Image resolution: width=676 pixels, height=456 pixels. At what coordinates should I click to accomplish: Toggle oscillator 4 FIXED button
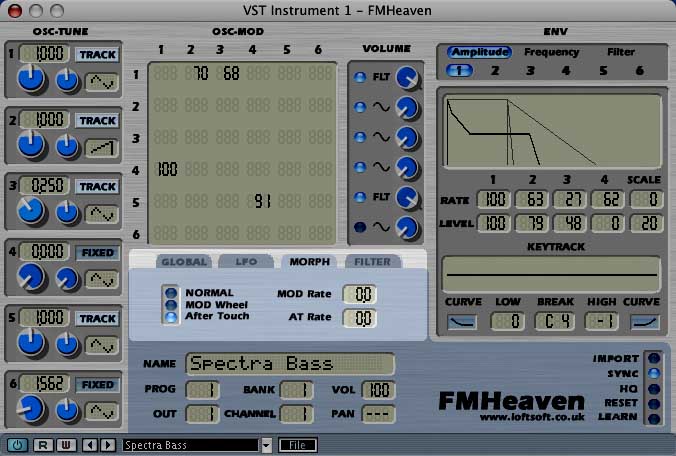pyautogui.click(x=97, y=253)
